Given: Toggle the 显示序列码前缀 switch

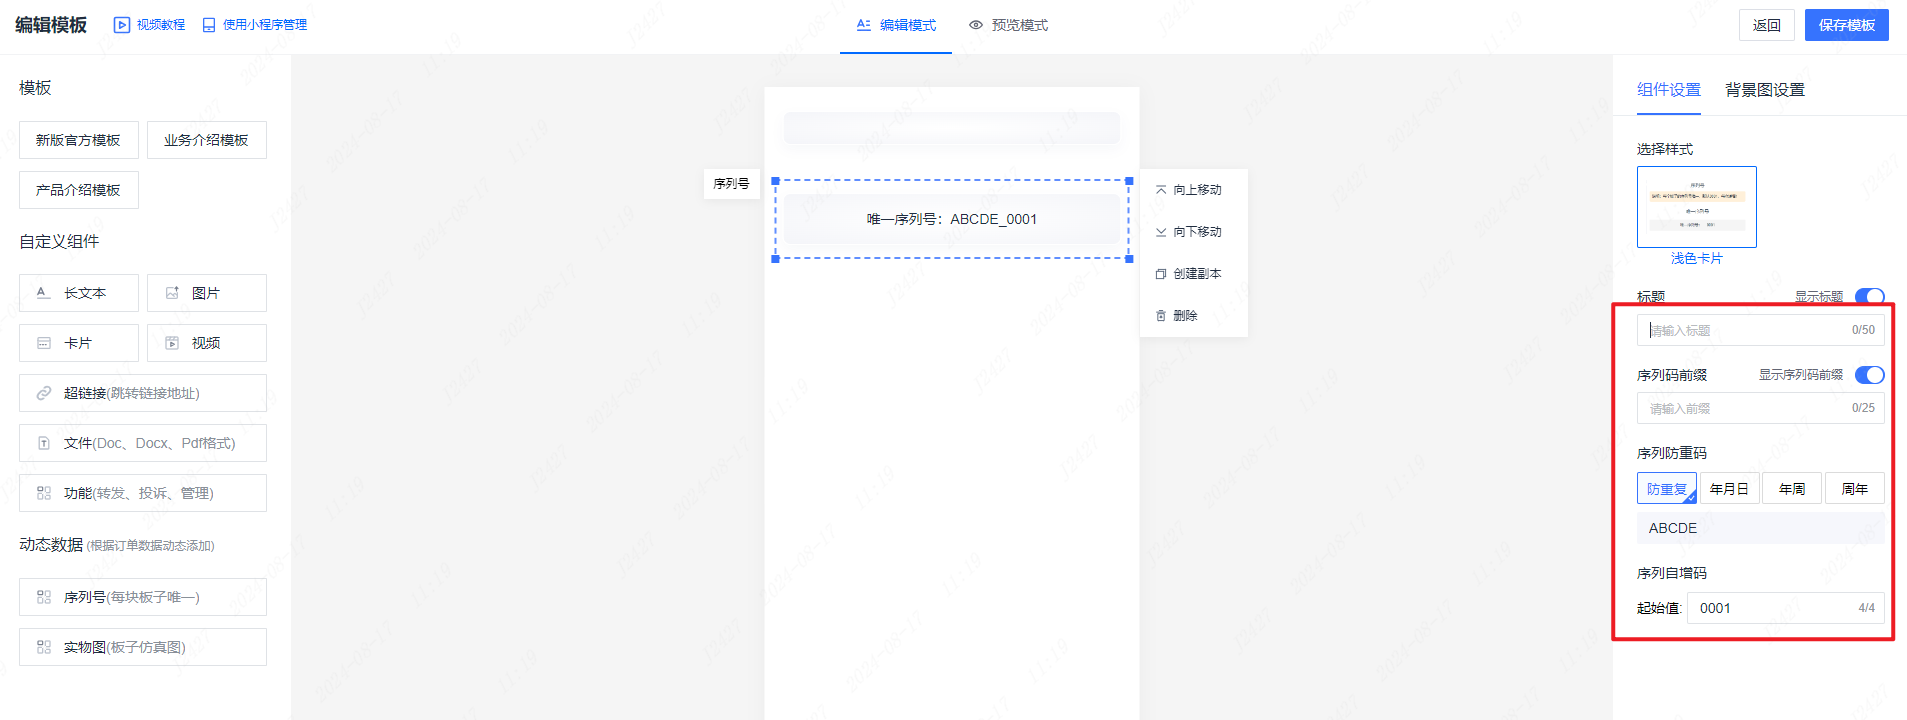Looking at the screenshot, I should point(1869,375).
